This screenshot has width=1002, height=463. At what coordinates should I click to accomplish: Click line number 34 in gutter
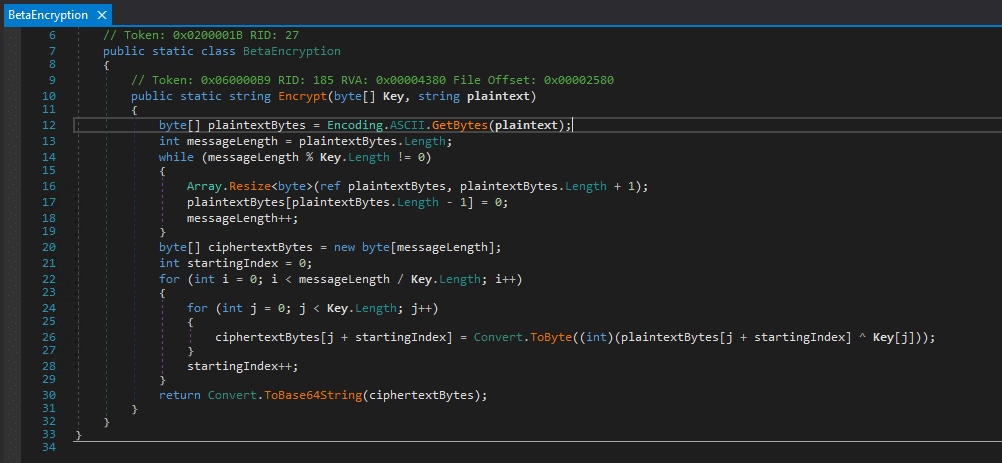click(x=49, y=448)
